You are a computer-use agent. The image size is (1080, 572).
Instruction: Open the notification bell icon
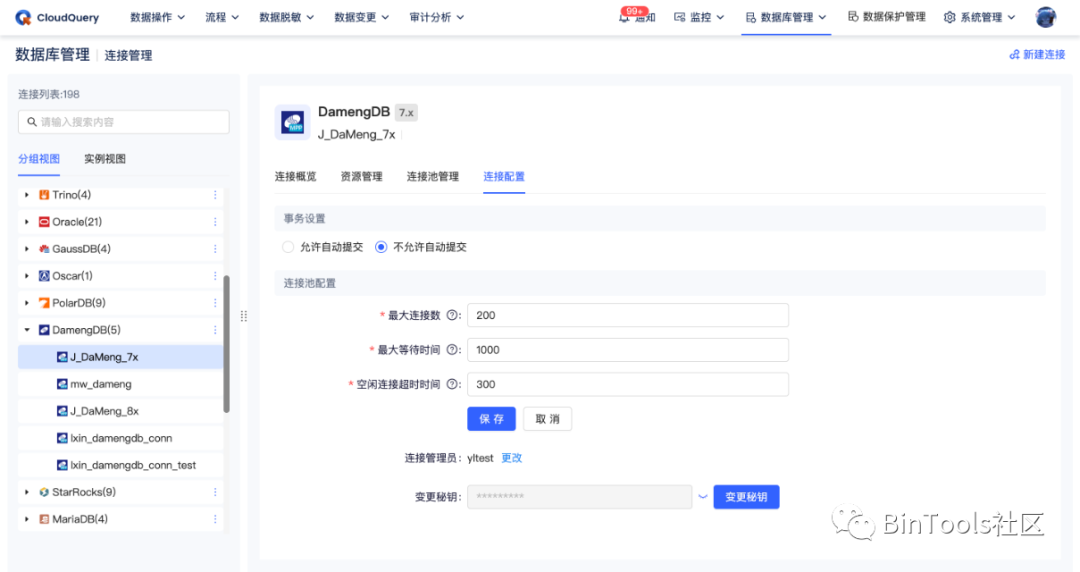[624, 17]
